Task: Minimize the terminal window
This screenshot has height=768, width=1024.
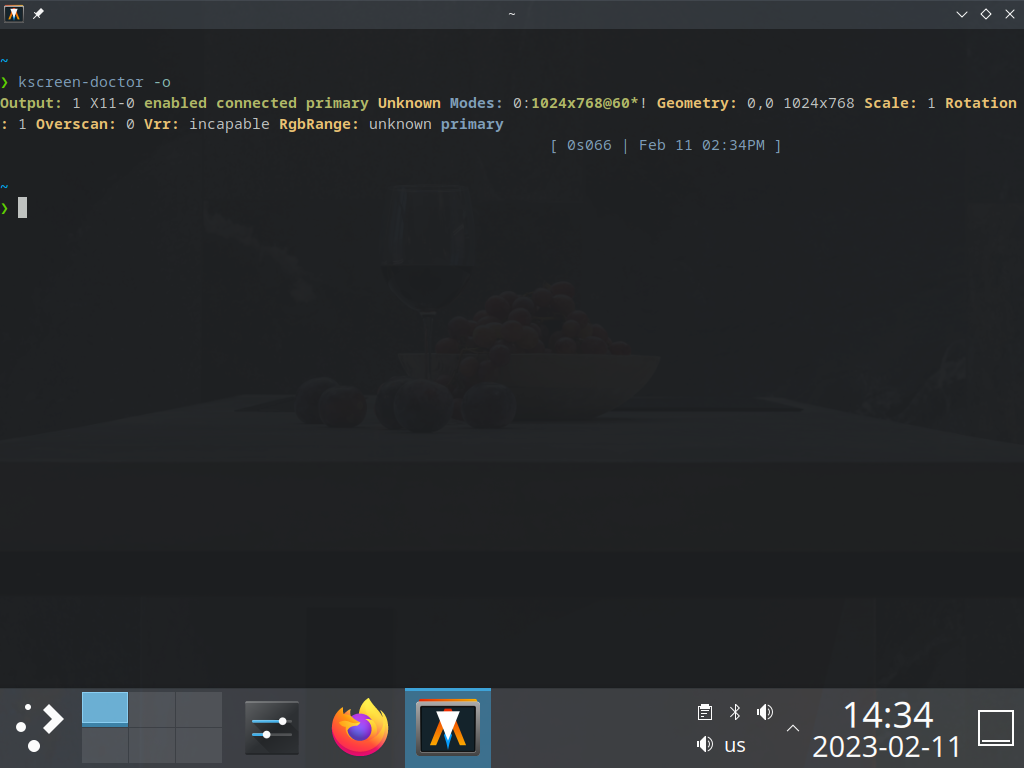Action: pos(962,14)
